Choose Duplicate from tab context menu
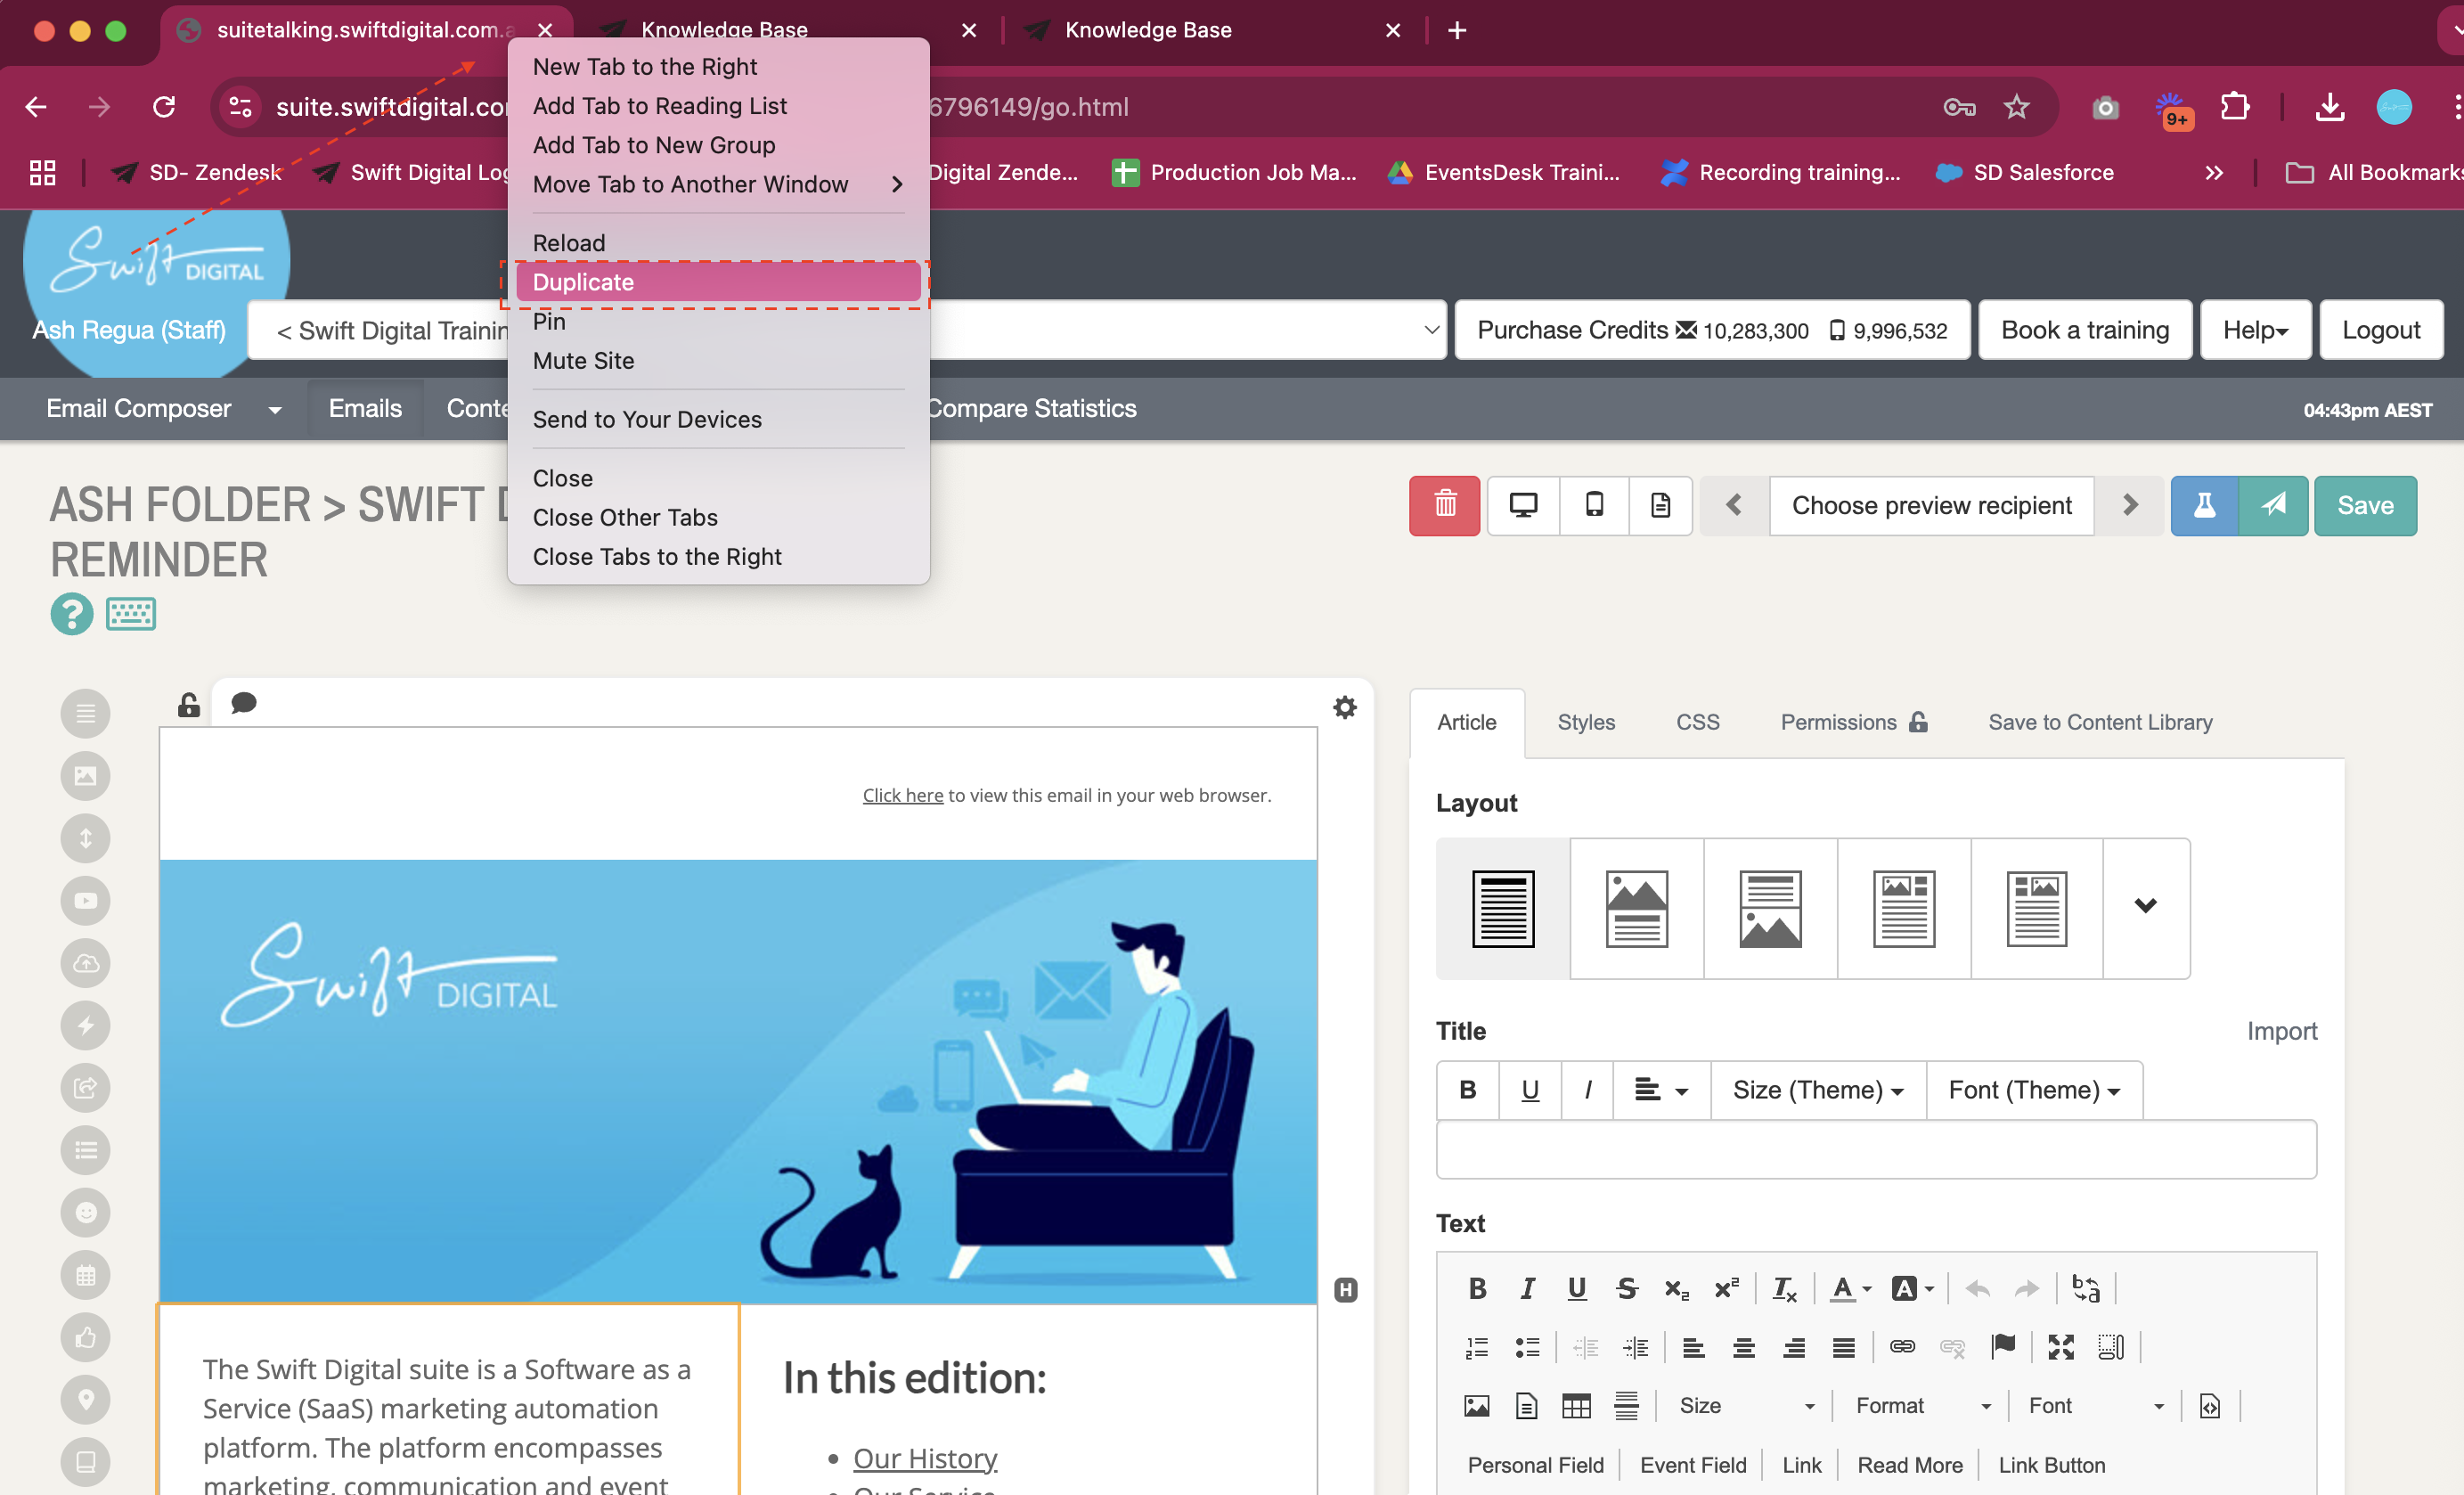This screenshot has width=2464, height=1495. click(718, 282)
